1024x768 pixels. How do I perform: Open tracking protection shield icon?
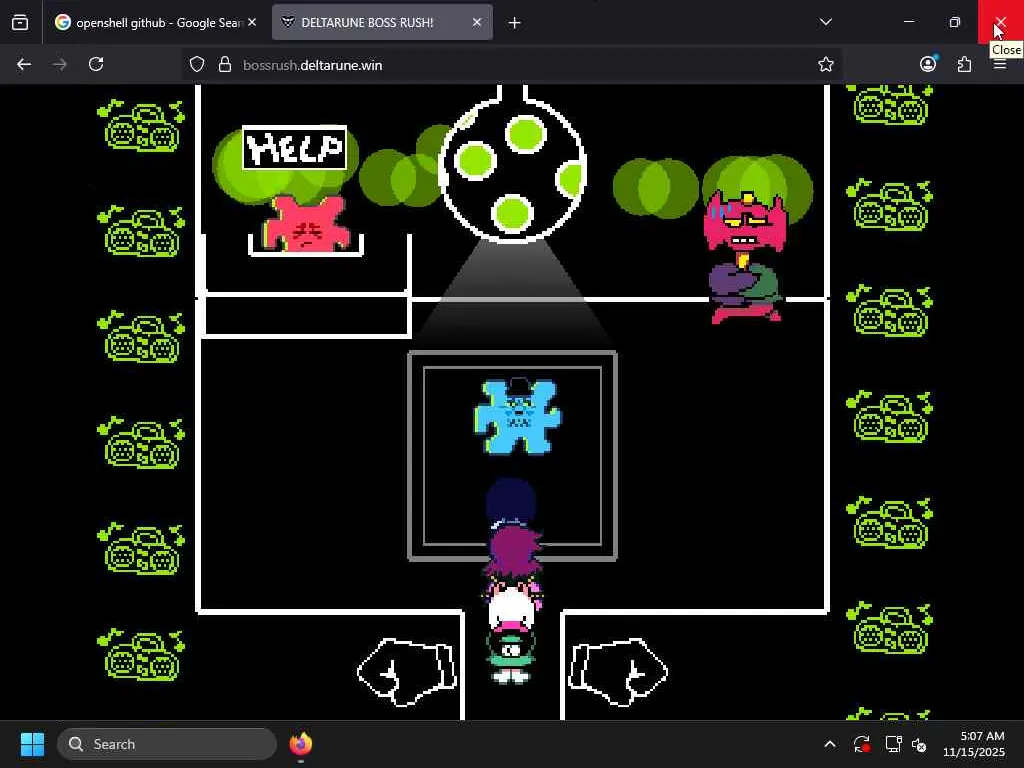coord(197,65)
